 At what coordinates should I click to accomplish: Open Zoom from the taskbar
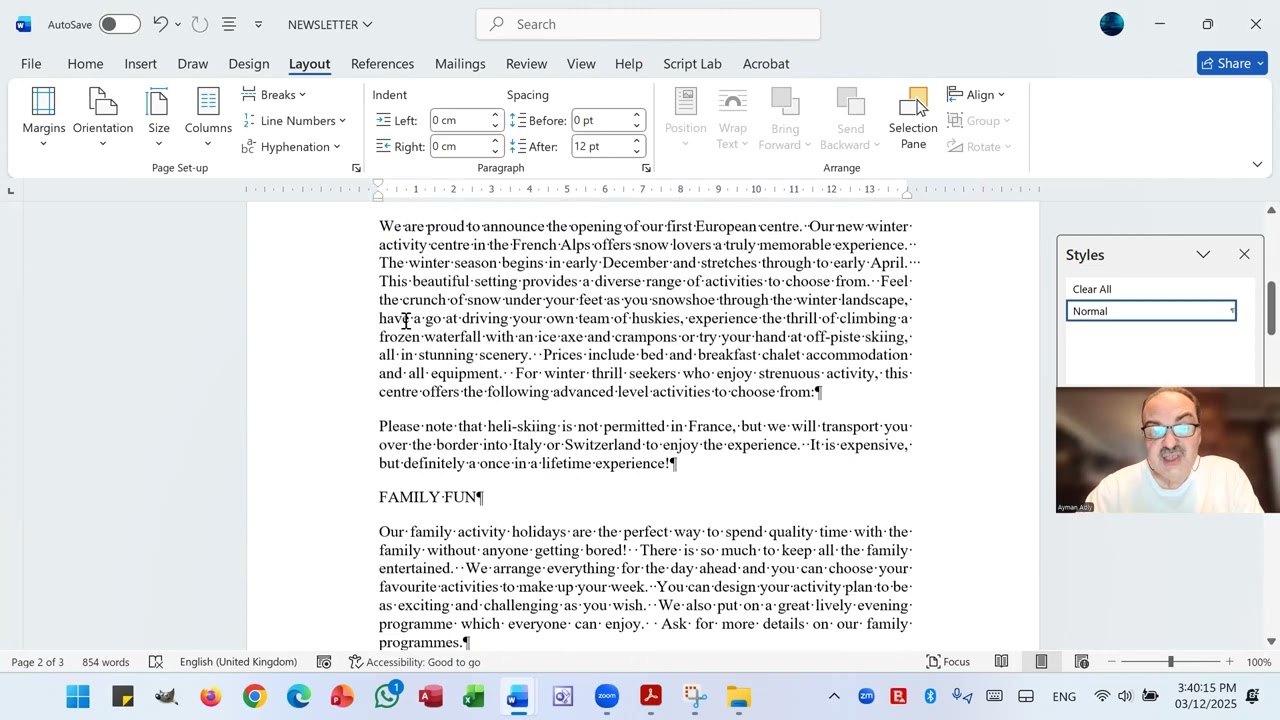(x=607, y=696)
